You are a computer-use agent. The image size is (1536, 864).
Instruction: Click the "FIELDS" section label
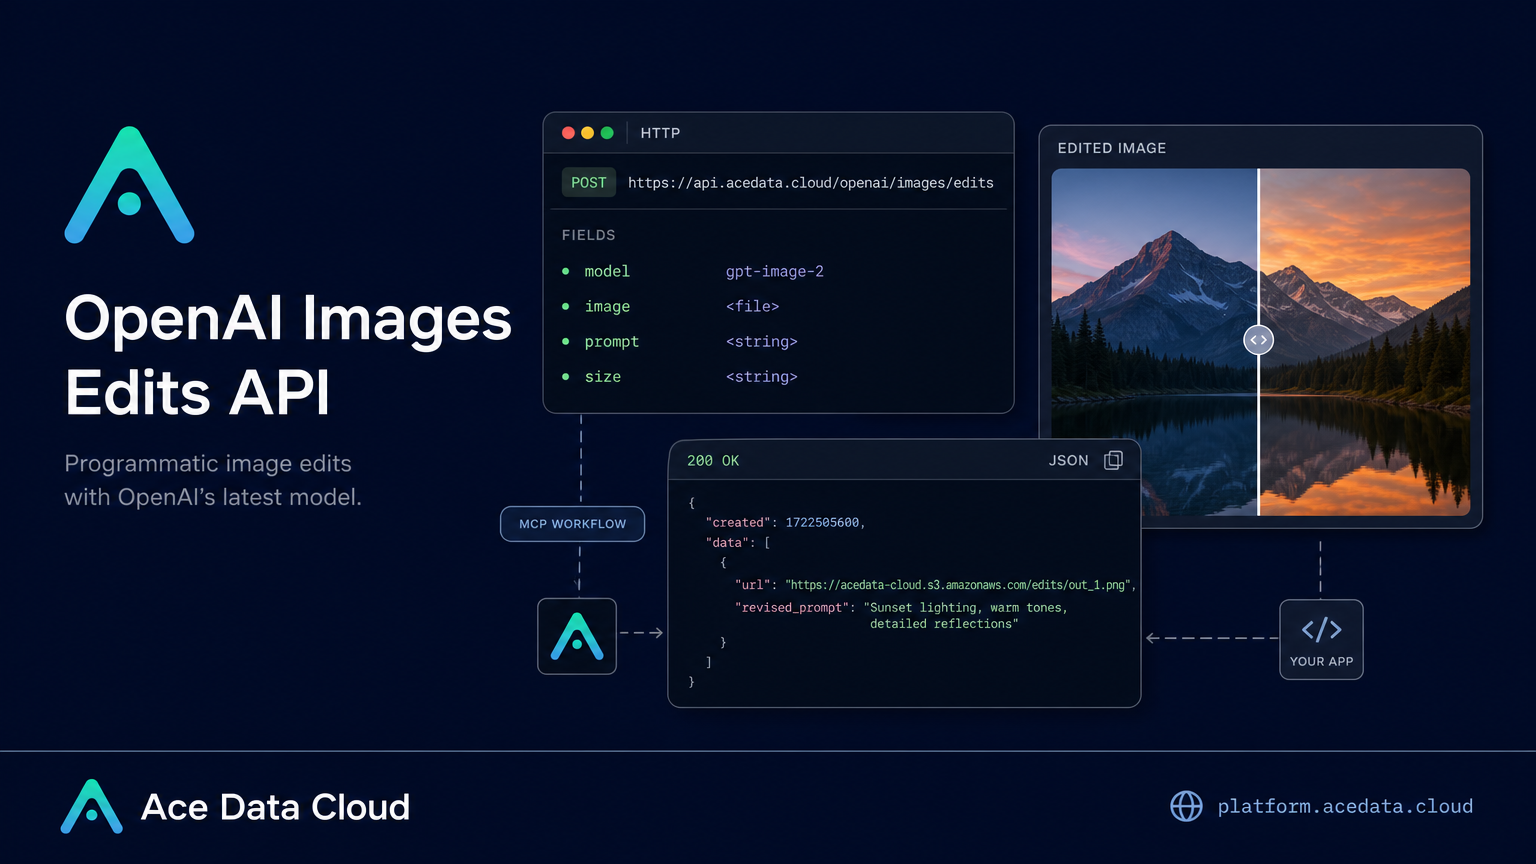point(588,235)
